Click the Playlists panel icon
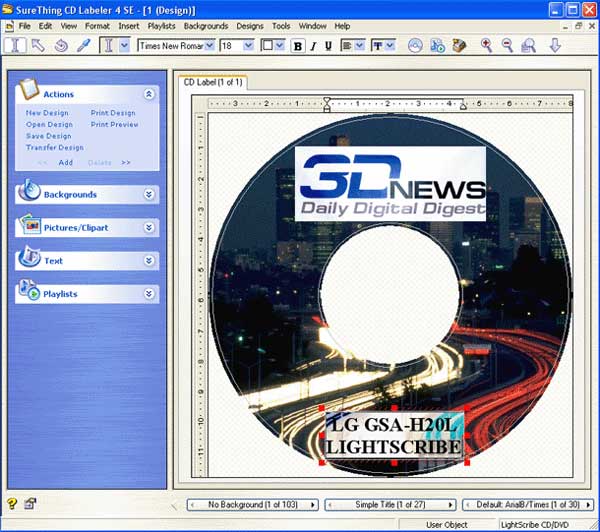This screenshot has height=532, width=600. (29, 290)
